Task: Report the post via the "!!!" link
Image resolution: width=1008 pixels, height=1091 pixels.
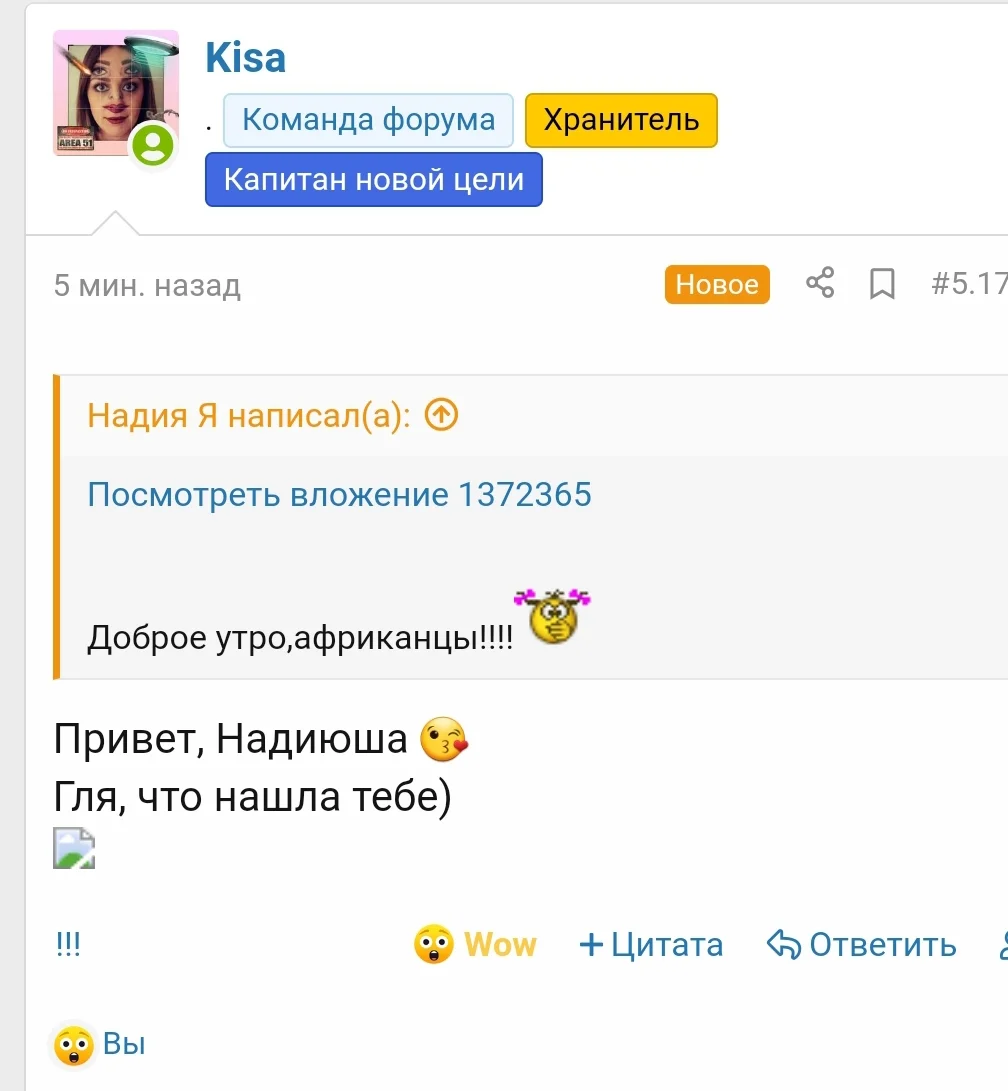Action: [x=69, y=945]
